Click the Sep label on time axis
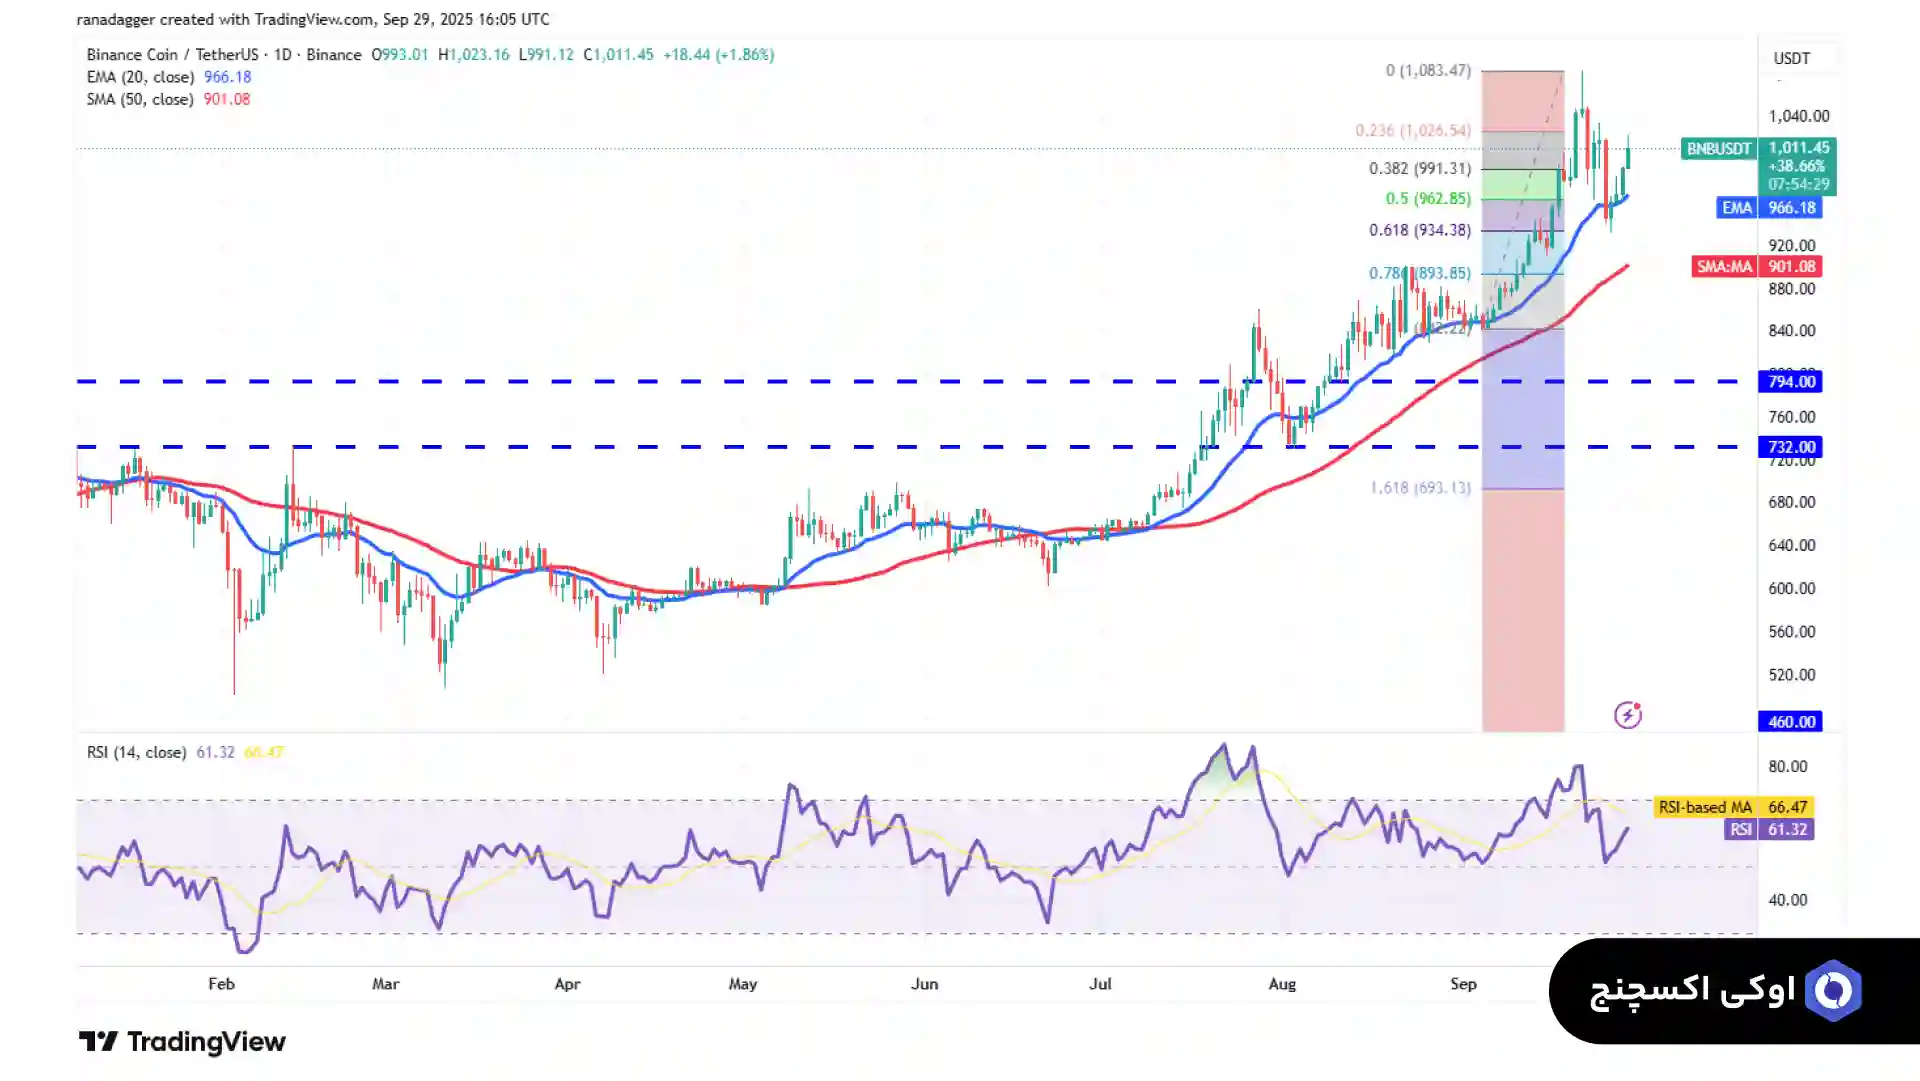1920x1081 pixels. coord(1463,984)
